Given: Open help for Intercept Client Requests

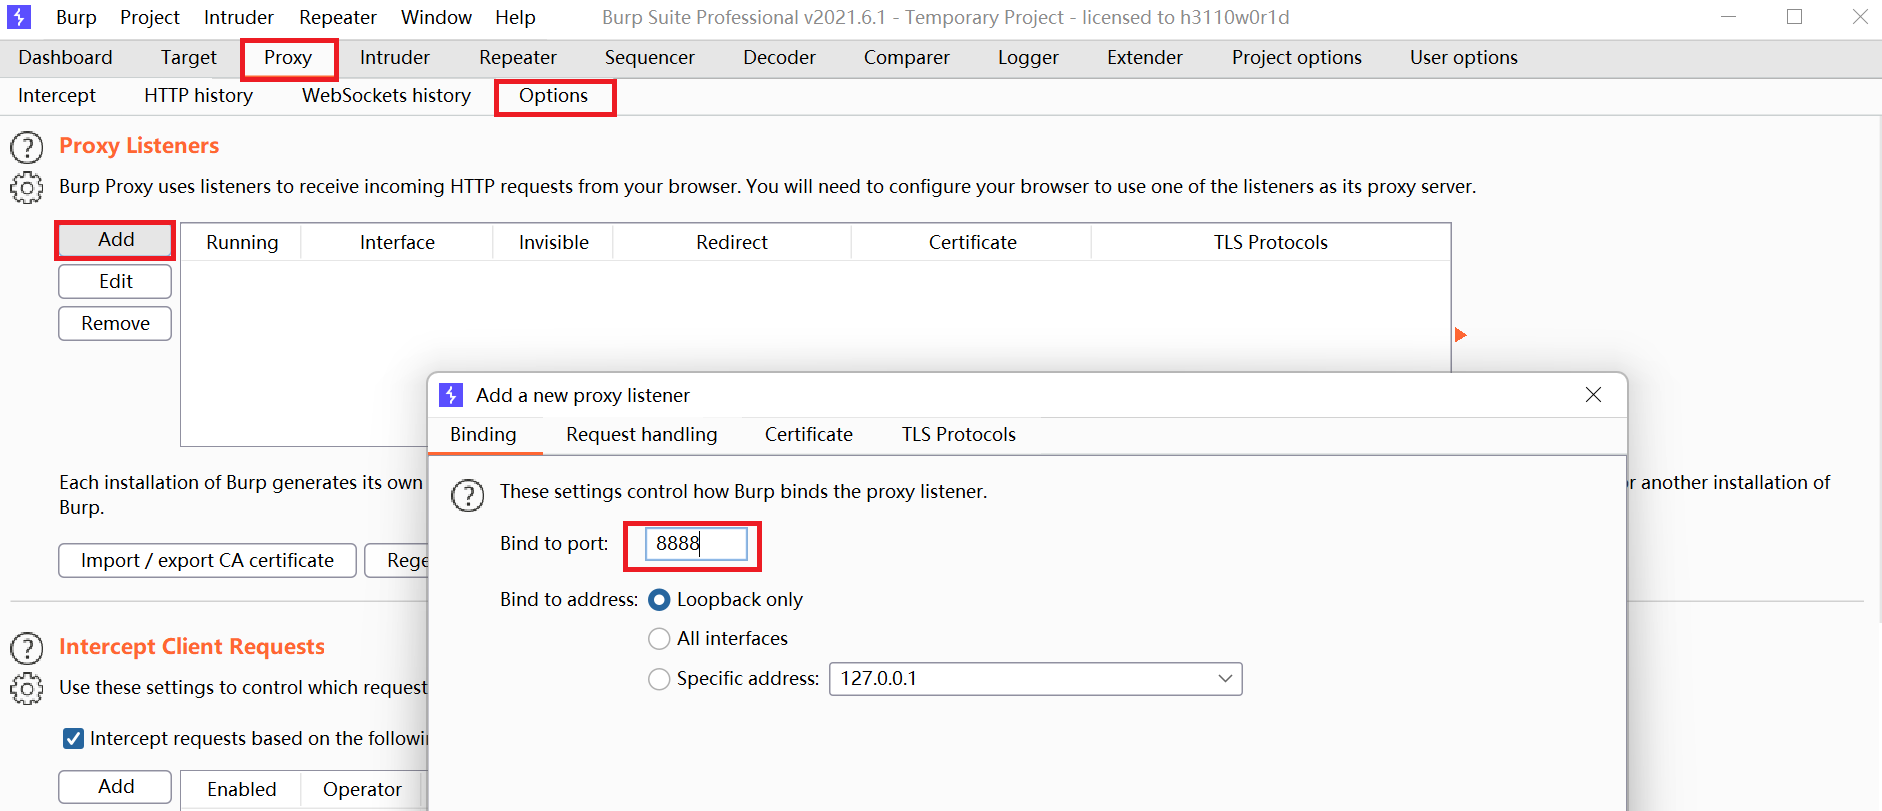Looking at the screenshot, I should [27, 648].
